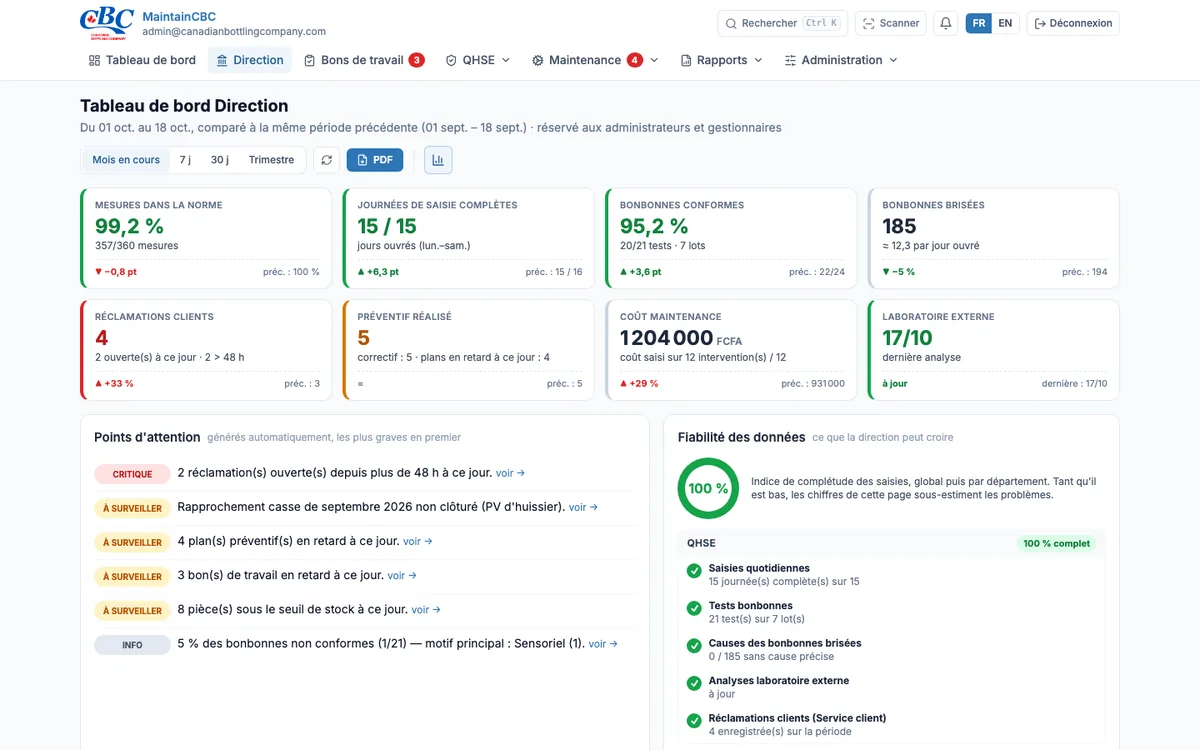Click the CRITIQUE severity badge
The image size is (1200, 750).
(132, 474)
